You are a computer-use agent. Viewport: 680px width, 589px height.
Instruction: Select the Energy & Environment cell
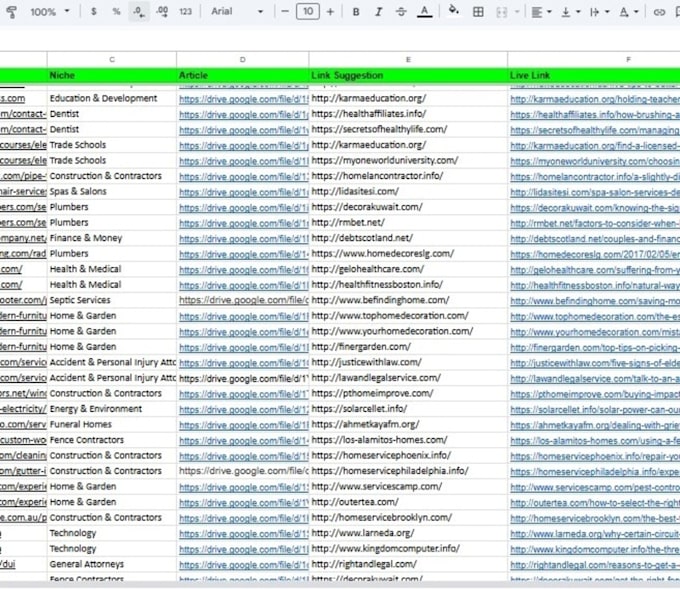(x=112, y=409)
